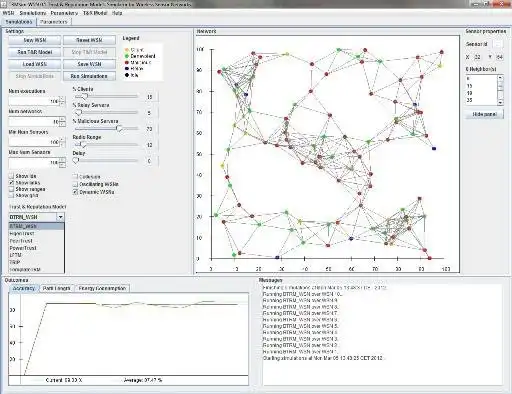
Task: Click the Max Num Sensors field
Action: (34, 163)
